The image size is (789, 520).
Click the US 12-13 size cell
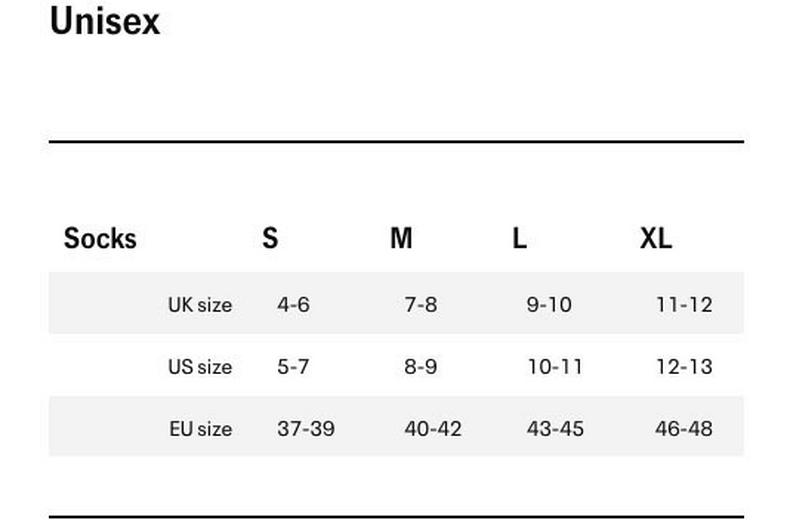click(x=684, y=367)
